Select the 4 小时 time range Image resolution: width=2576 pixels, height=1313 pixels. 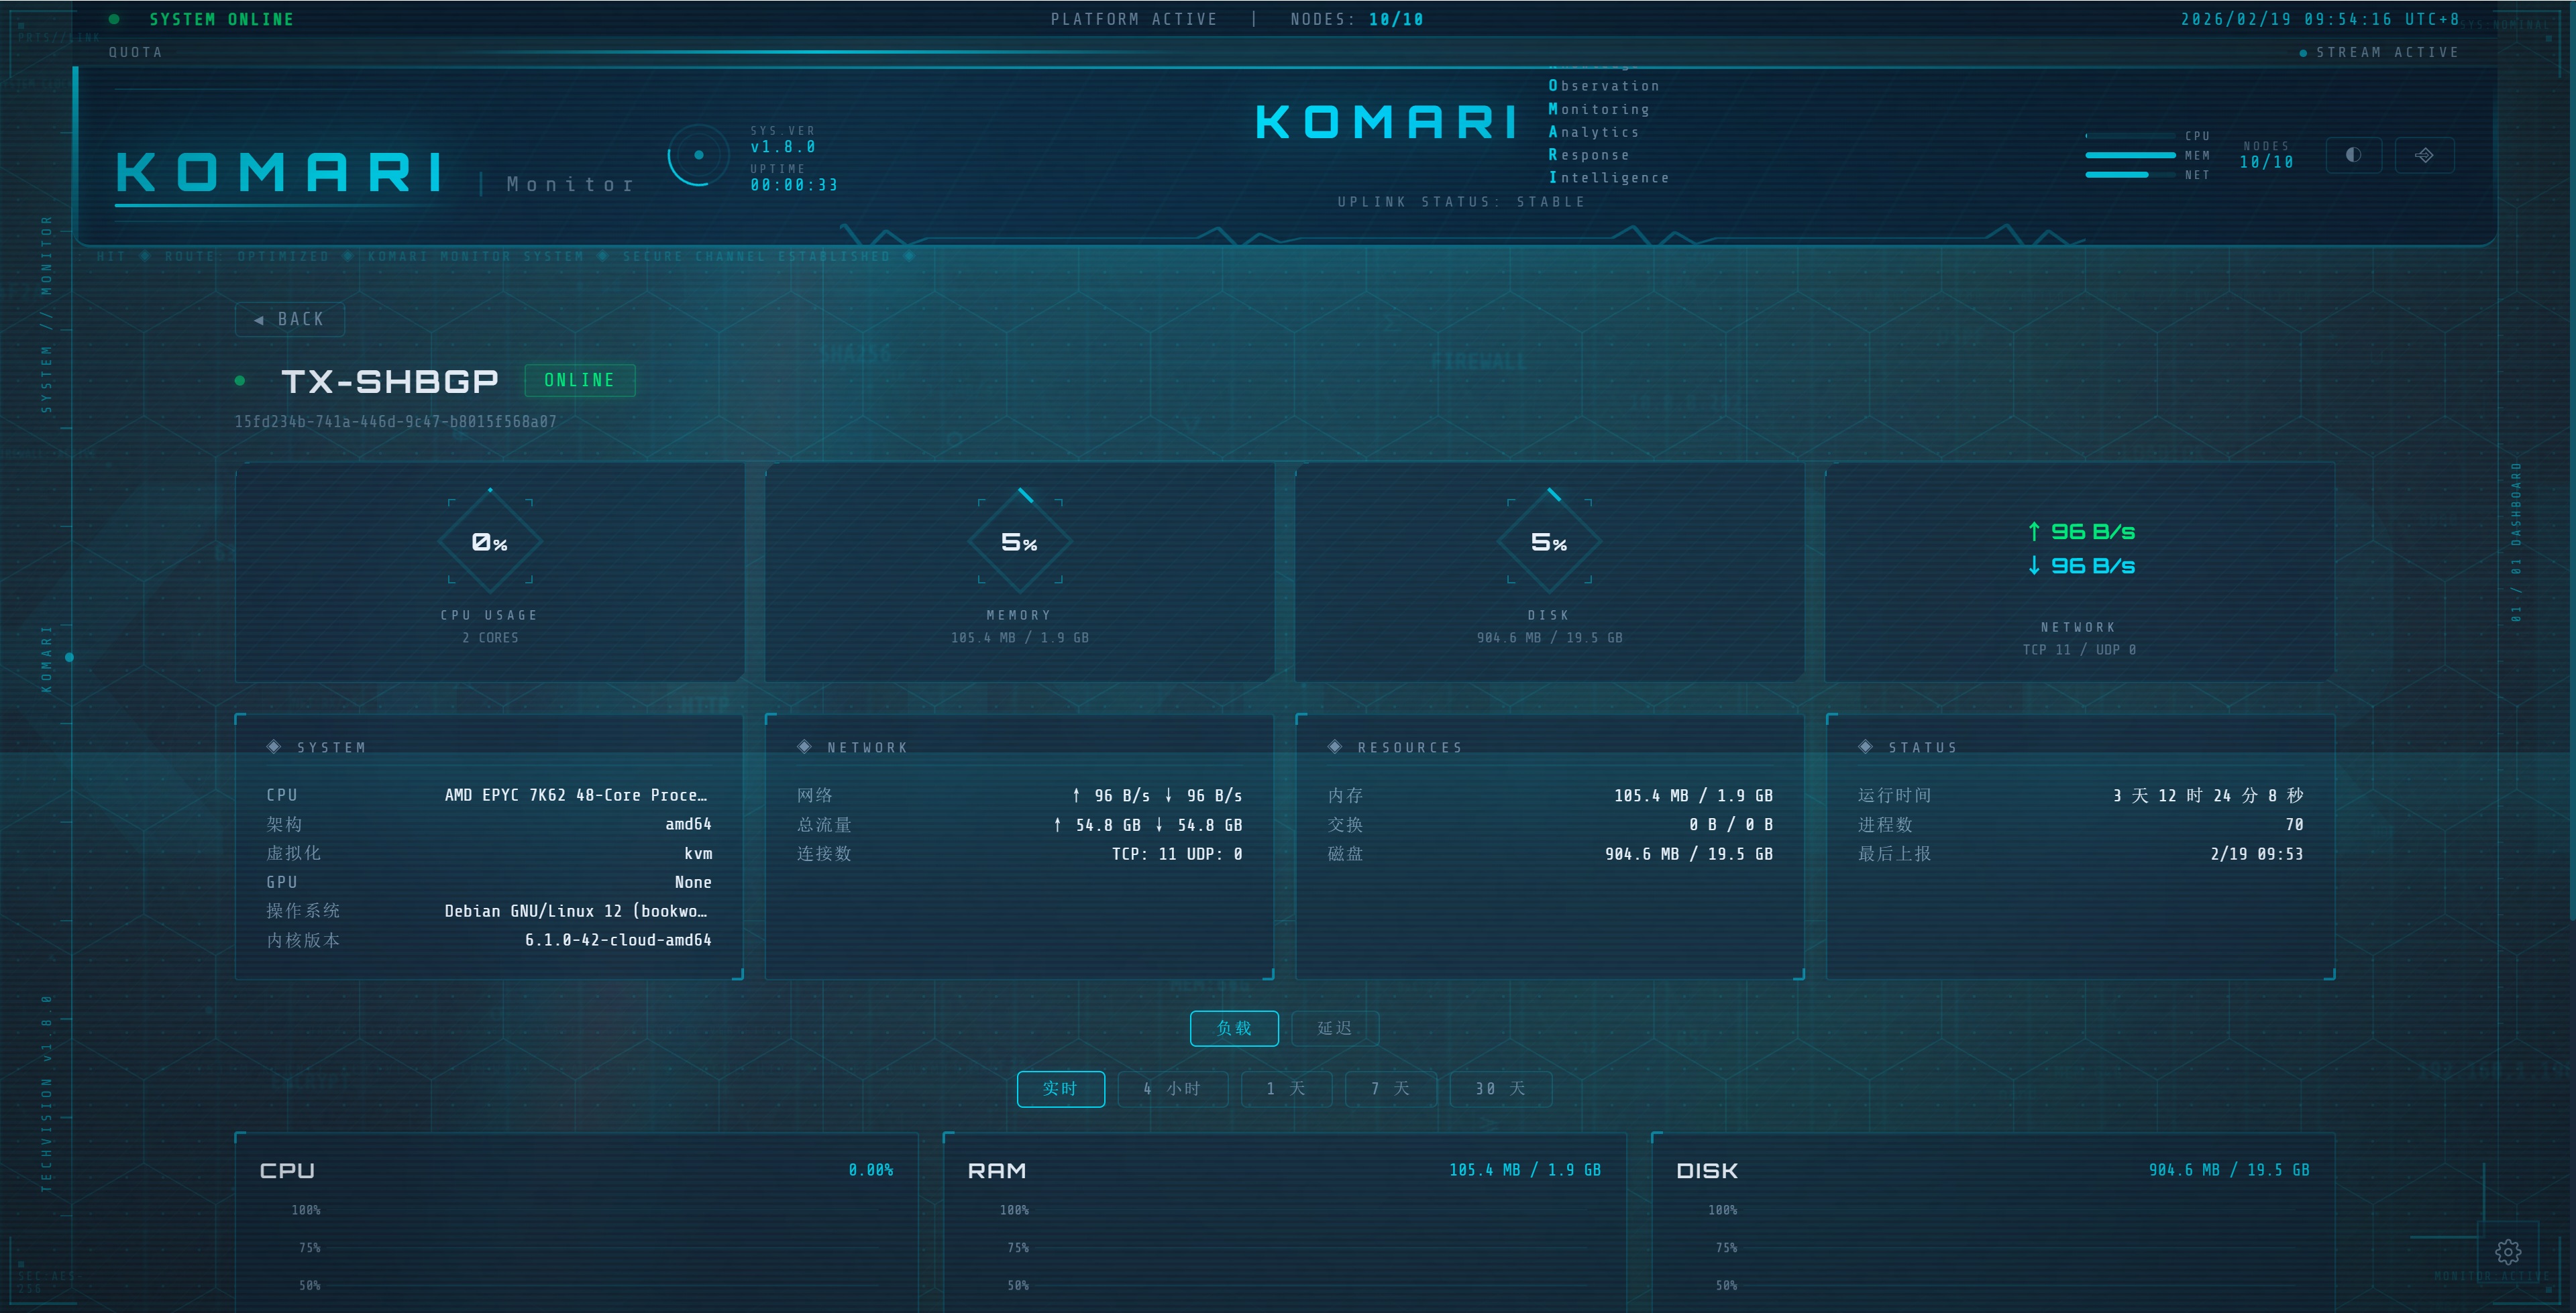click(1172, 1088)
